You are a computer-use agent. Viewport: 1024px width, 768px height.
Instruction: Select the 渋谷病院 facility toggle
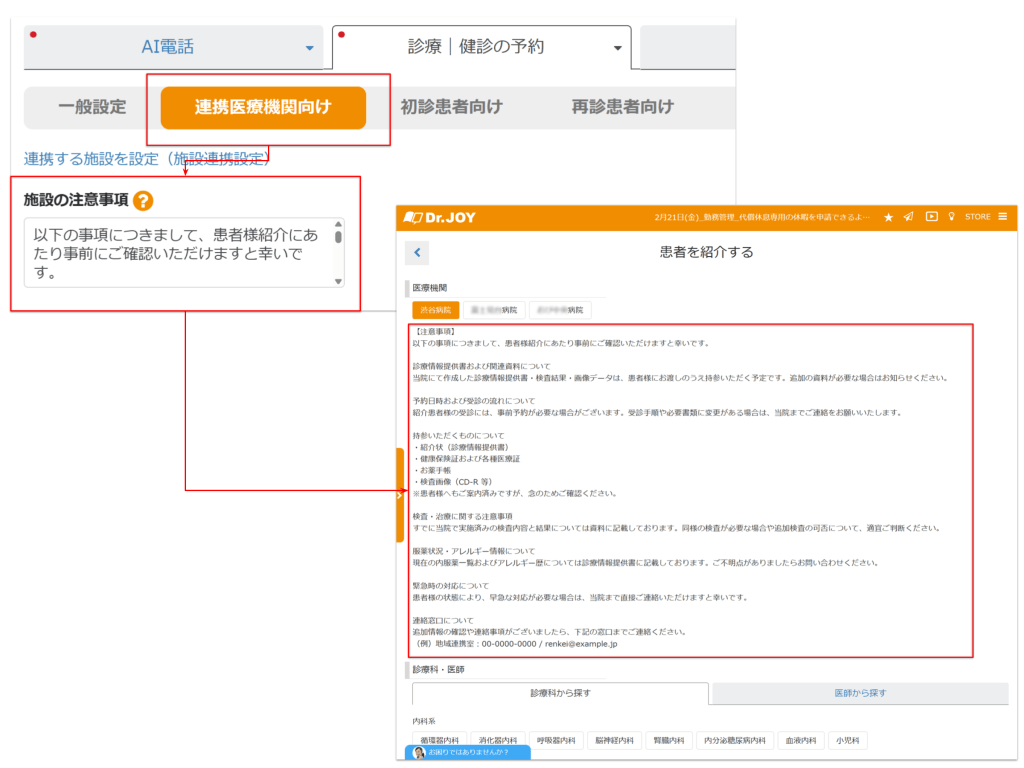click(436, 310)
